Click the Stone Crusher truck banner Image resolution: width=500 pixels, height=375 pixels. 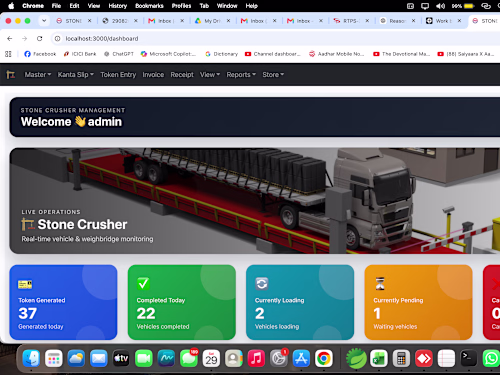click(255, 201)
